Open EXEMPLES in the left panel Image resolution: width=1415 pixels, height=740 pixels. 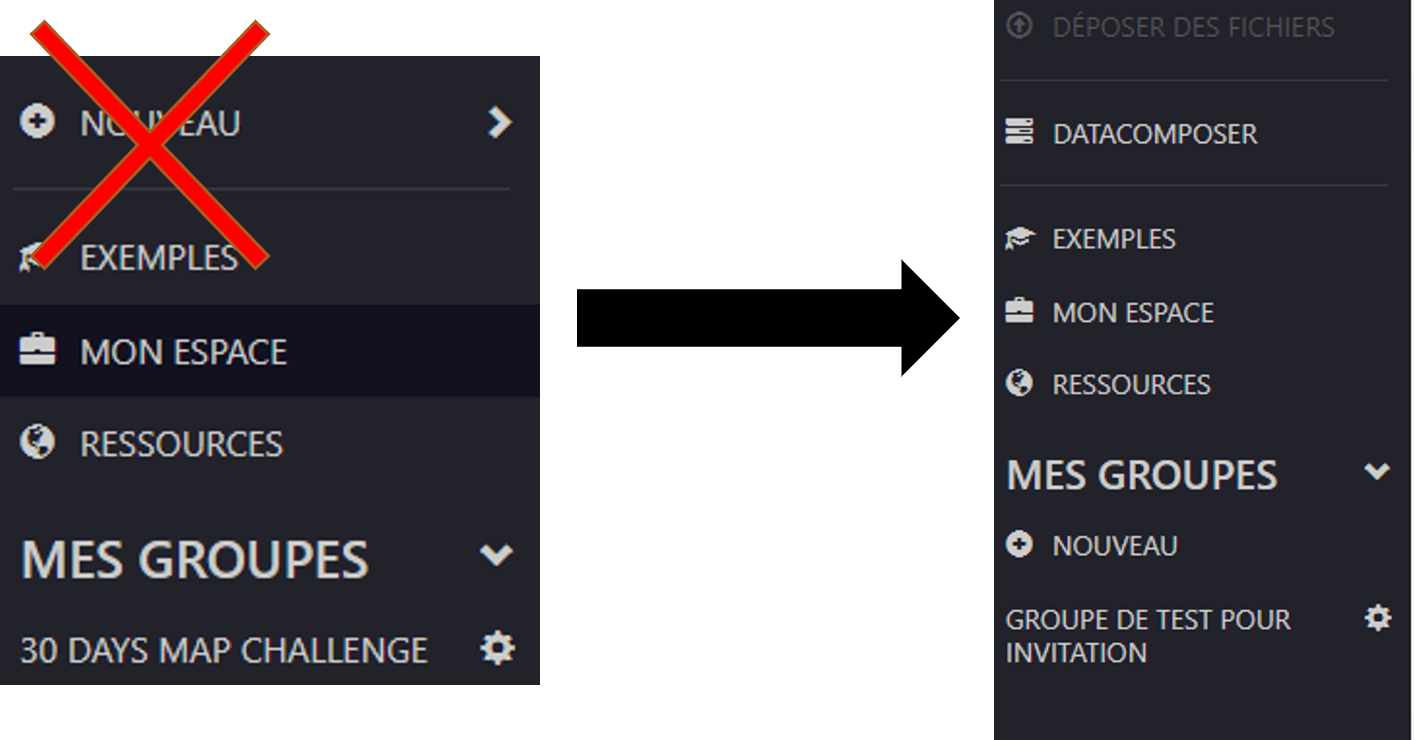tap(159, 258)
